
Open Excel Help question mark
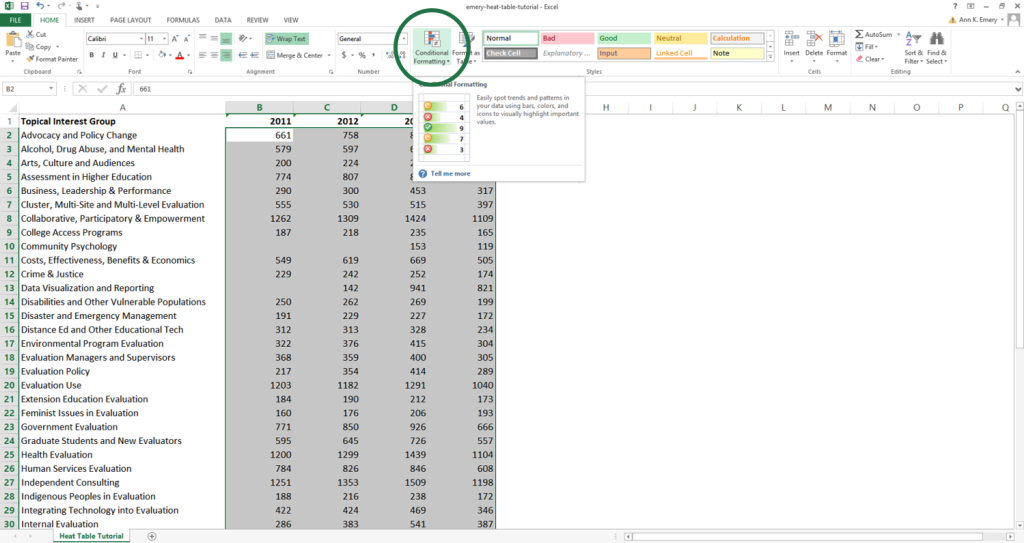coord(955,6)
